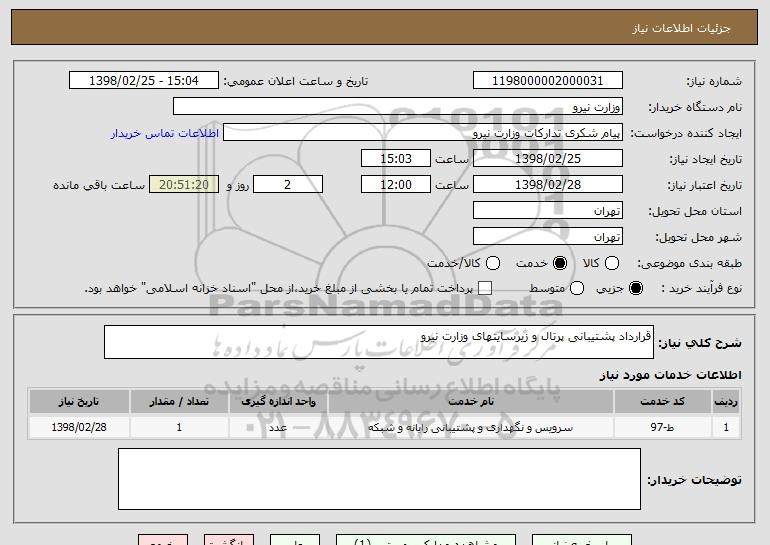770x545 pixels.
Task: Select the کالا/خدمت radio option
Action: pos(493,263)
